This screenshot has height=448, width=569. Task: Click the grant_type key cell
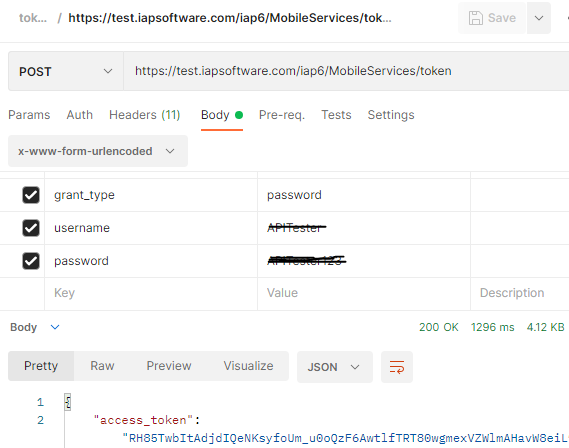click(151, 195)
